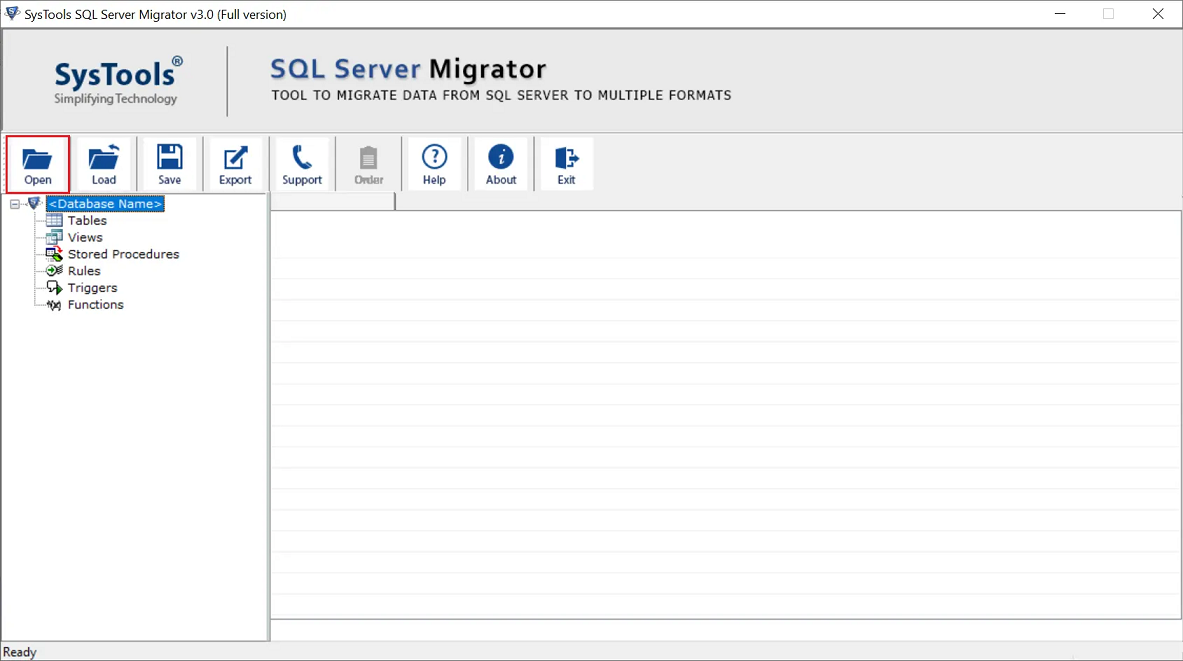Select Tables in the tree
The height and width of the screenshot is (661, 1183).
click(87, 220)
